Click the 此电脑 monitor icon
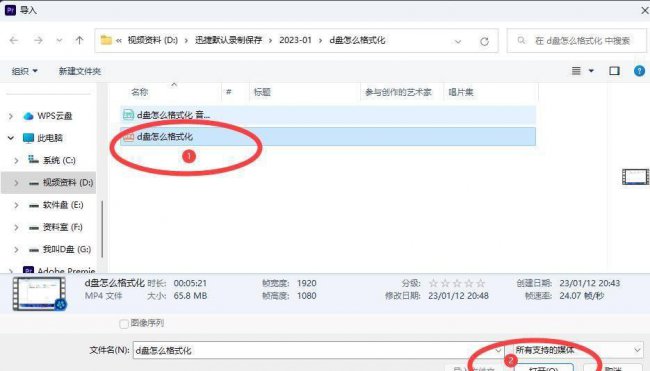The image size is (650, 371). 28,138
